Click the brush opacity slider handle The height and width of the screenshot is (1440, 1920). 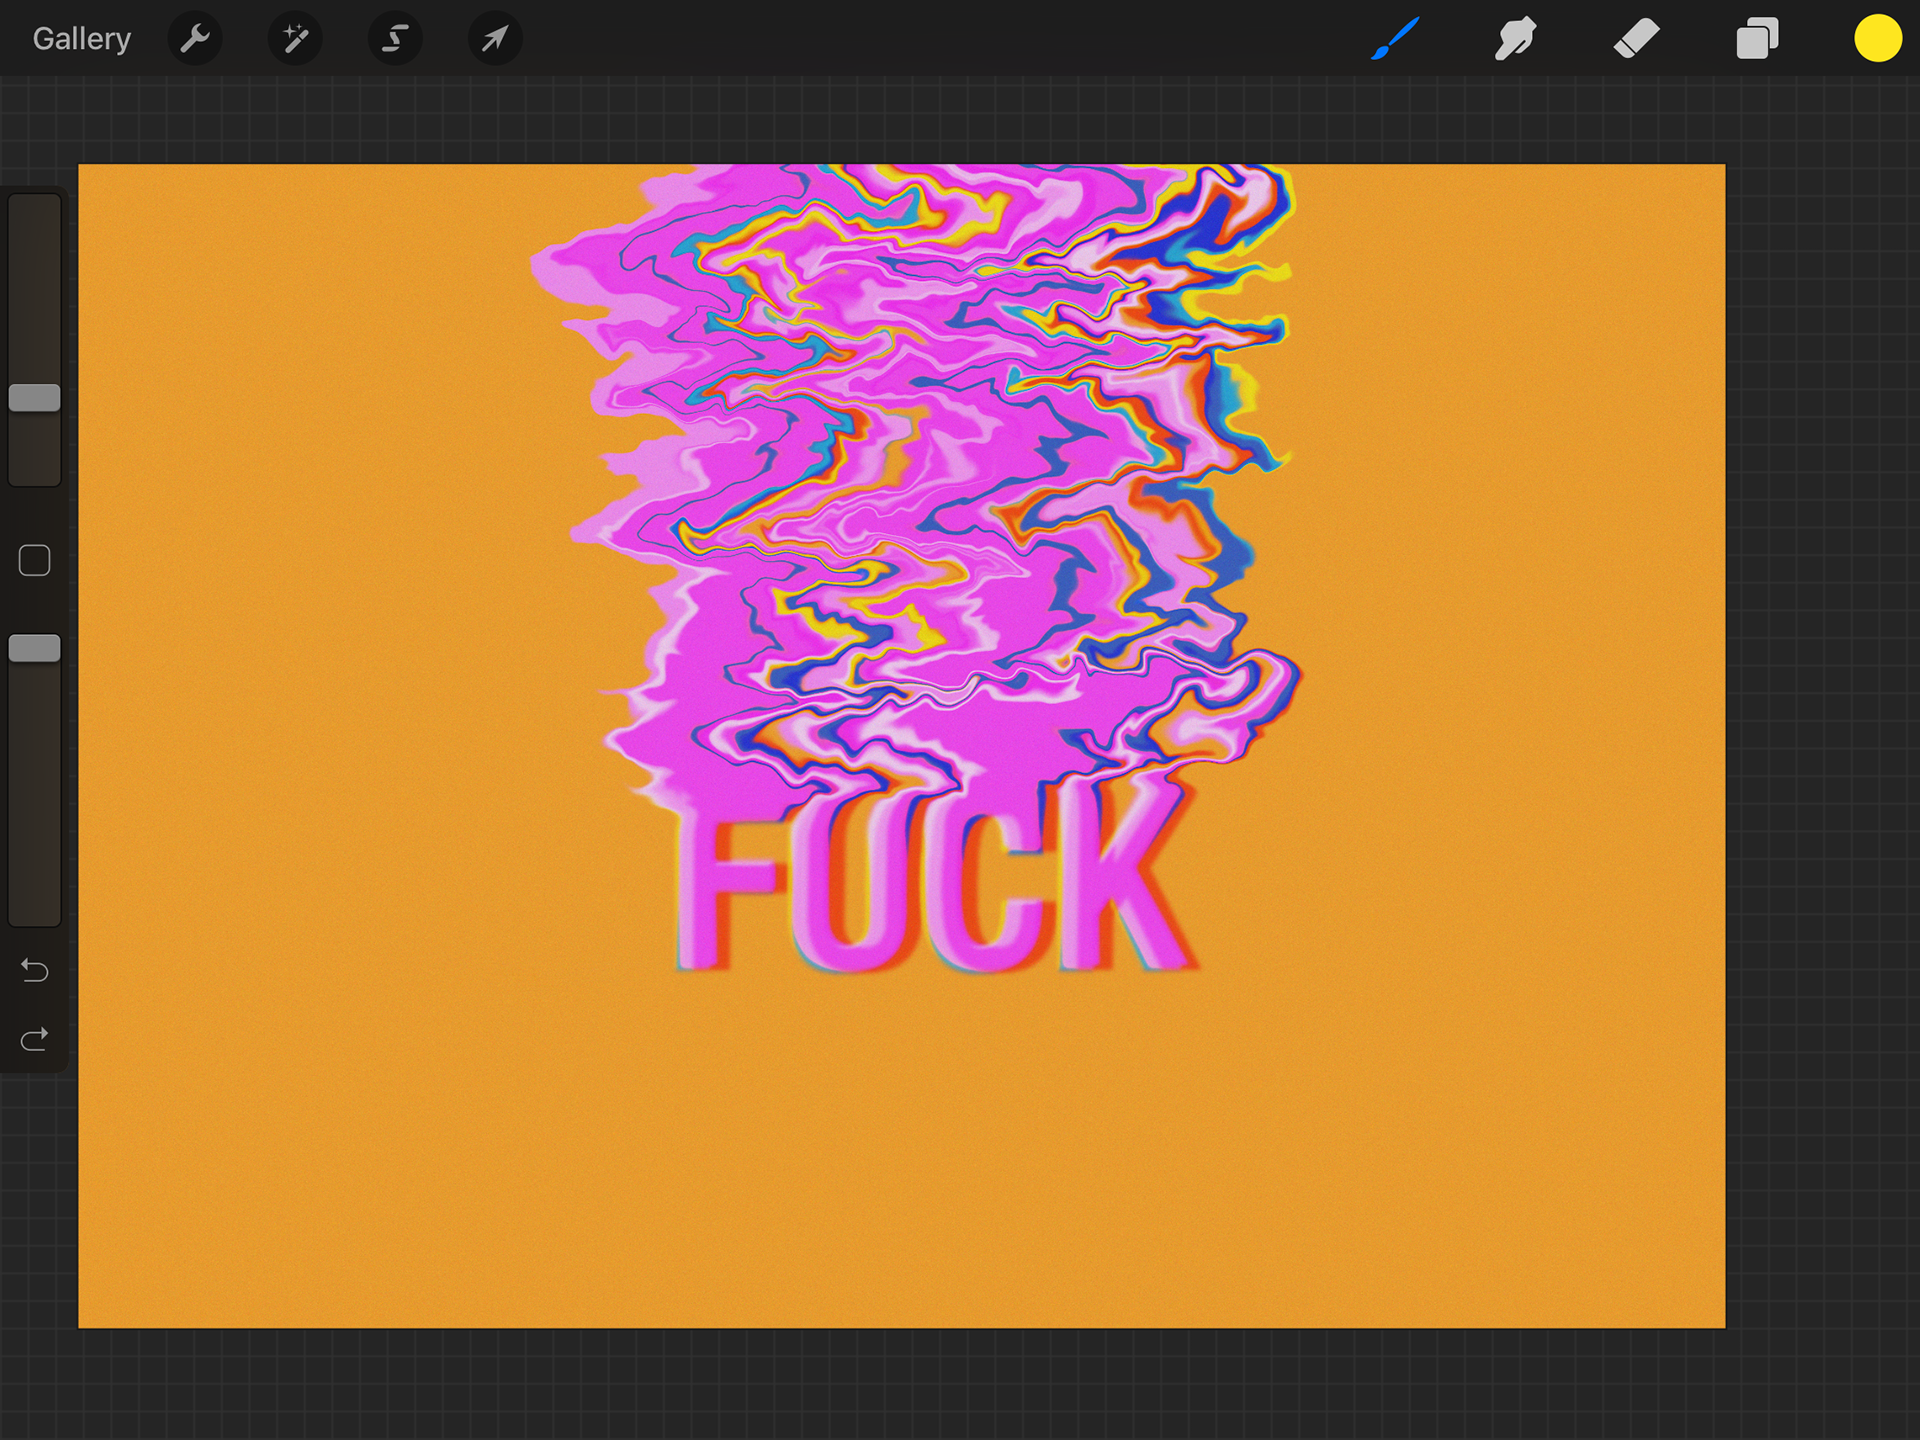pyautogui.click(x=35, y=648)
